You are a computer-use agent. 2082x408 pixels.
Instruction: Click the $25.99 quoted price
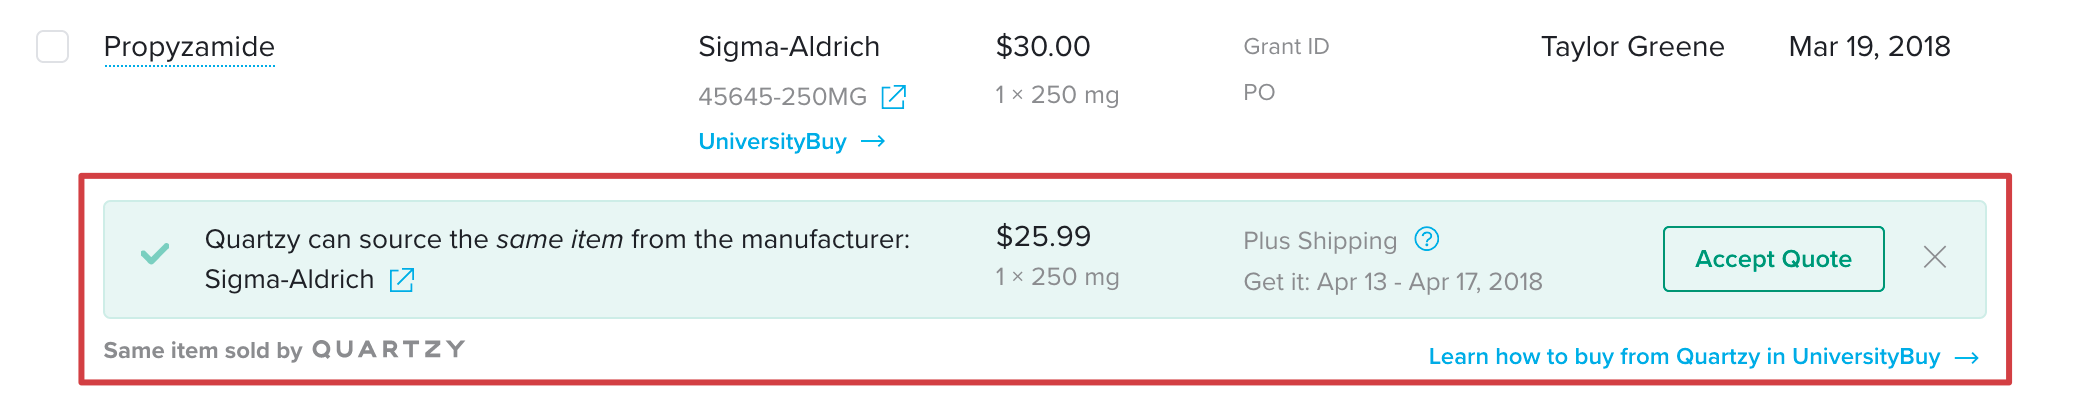pyautogui.click(x=1043, y=237)
